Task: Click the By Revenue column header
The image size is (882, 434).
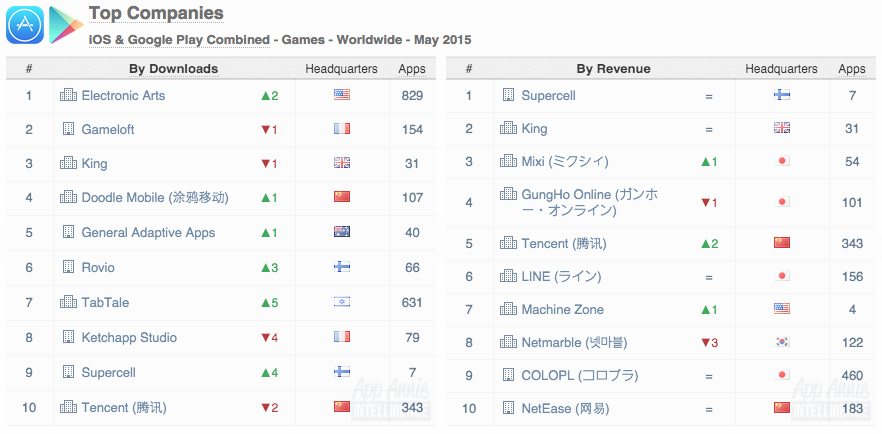Action: (613, 69)
